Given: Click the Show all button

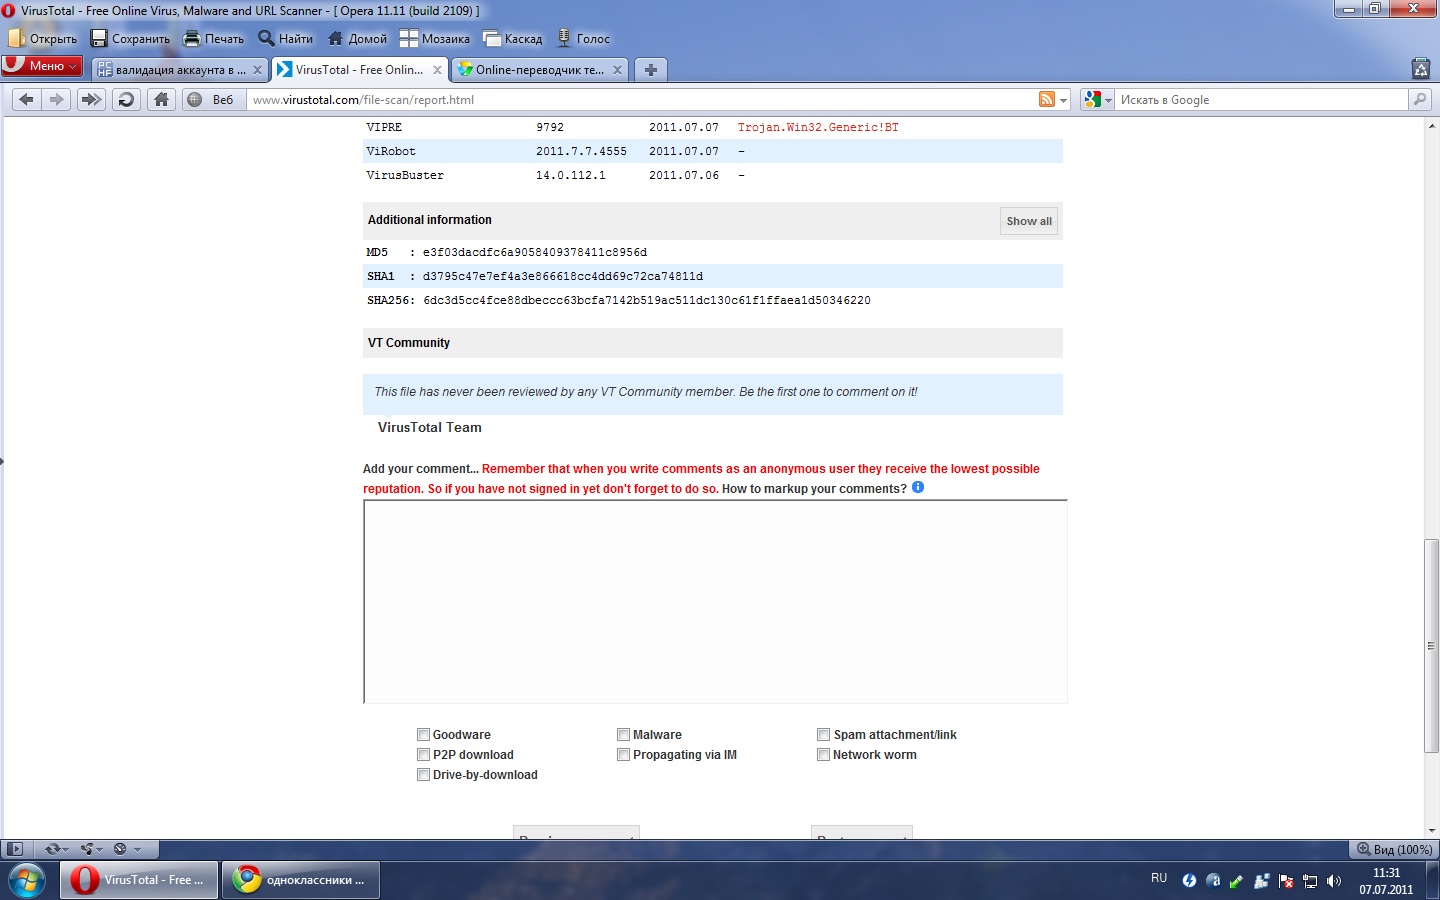Looking at the screenshot, I should [1029, 221].
